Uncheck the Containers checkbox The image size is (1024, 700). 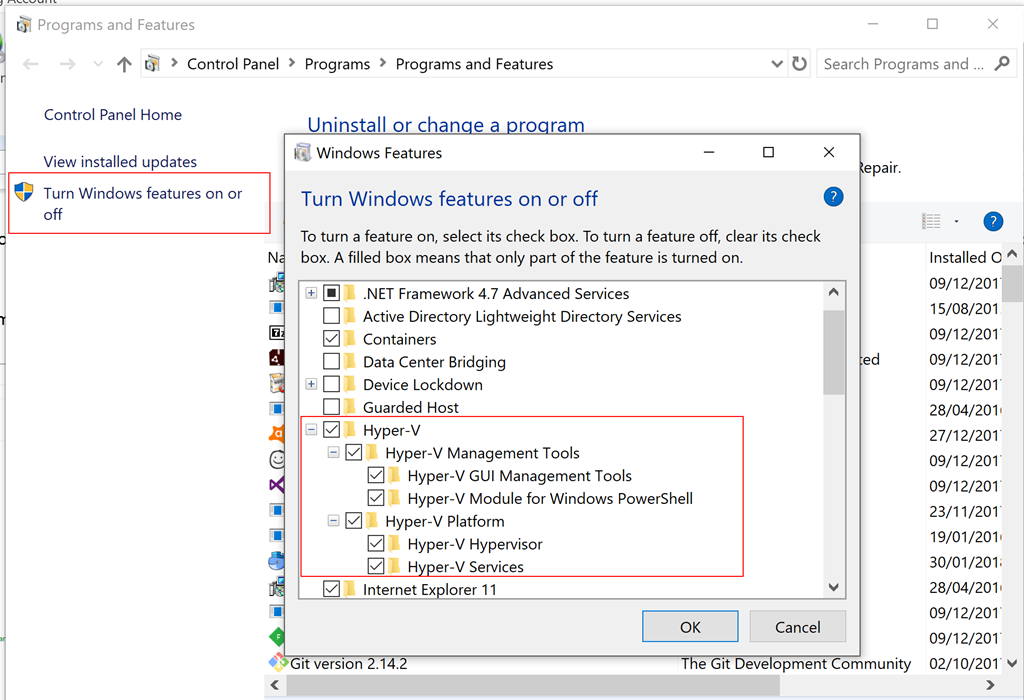pyautogui.click(x=332, y=338)
